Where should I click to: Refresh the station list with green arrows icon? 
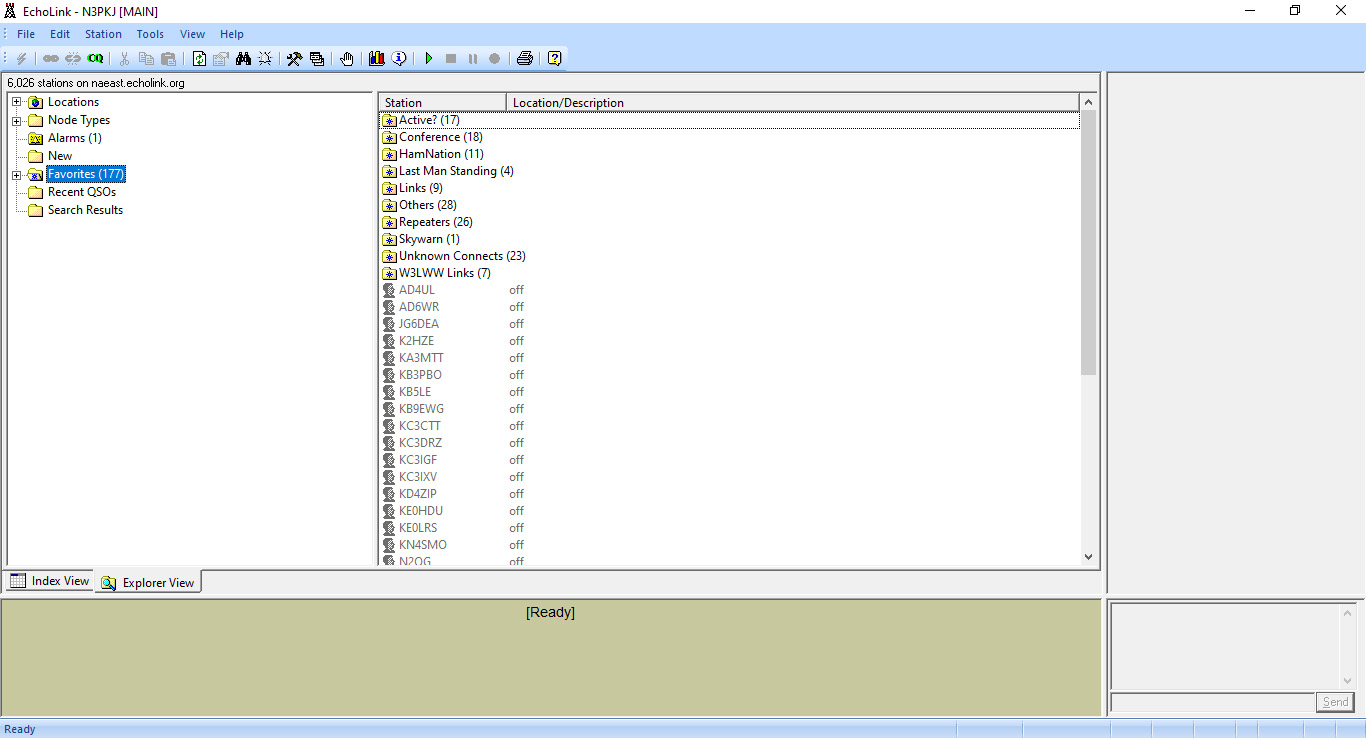coord(199,59)
